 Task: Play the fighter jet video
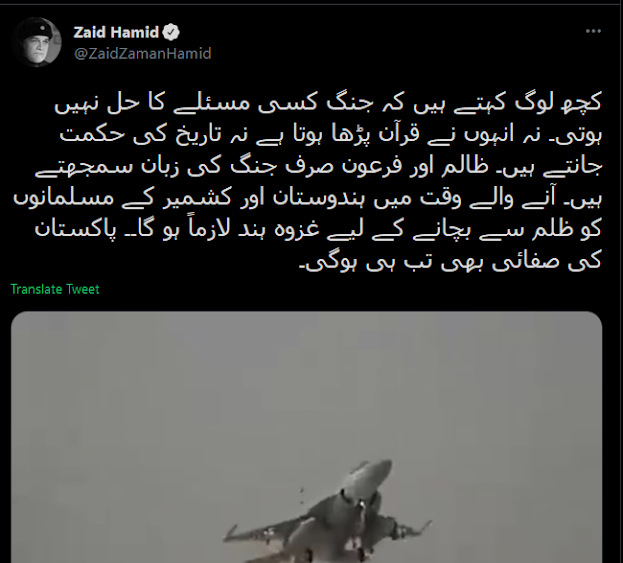306,437
